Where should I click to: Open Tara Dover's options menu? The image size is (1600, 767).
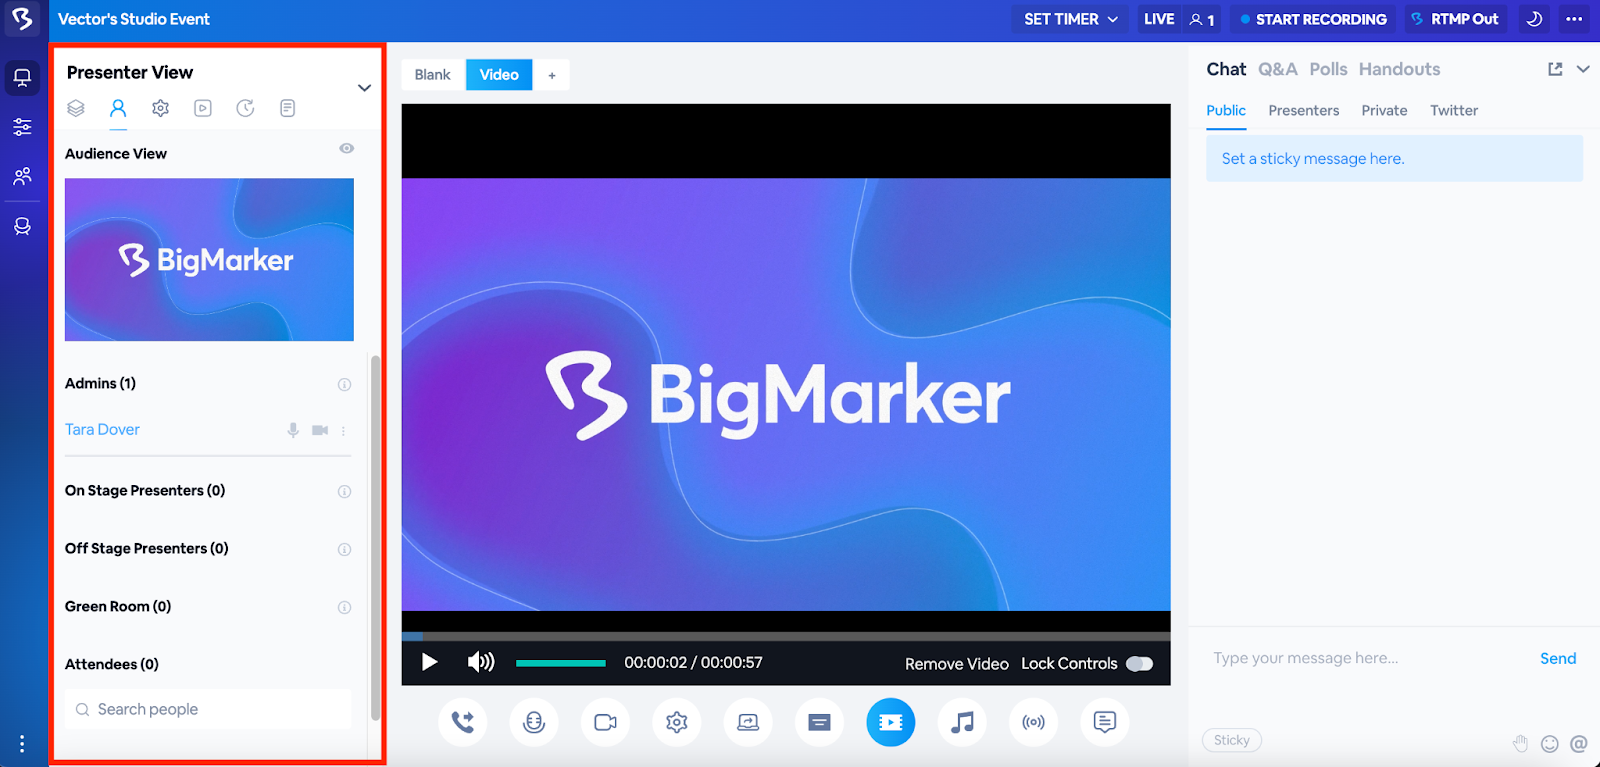(343, 431)
